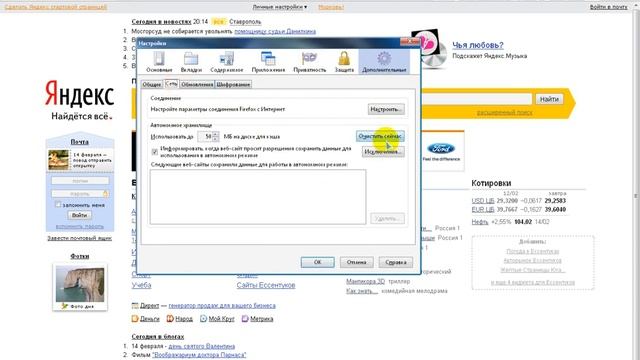
Task: Switch to the Шифрование tab
Action: pos(233,84)
